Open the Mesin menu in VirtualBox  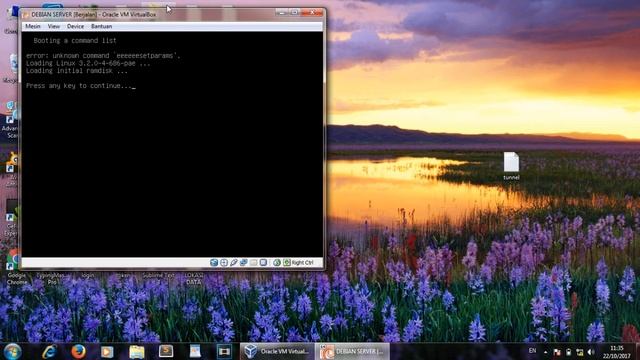(x=33, y=26)
